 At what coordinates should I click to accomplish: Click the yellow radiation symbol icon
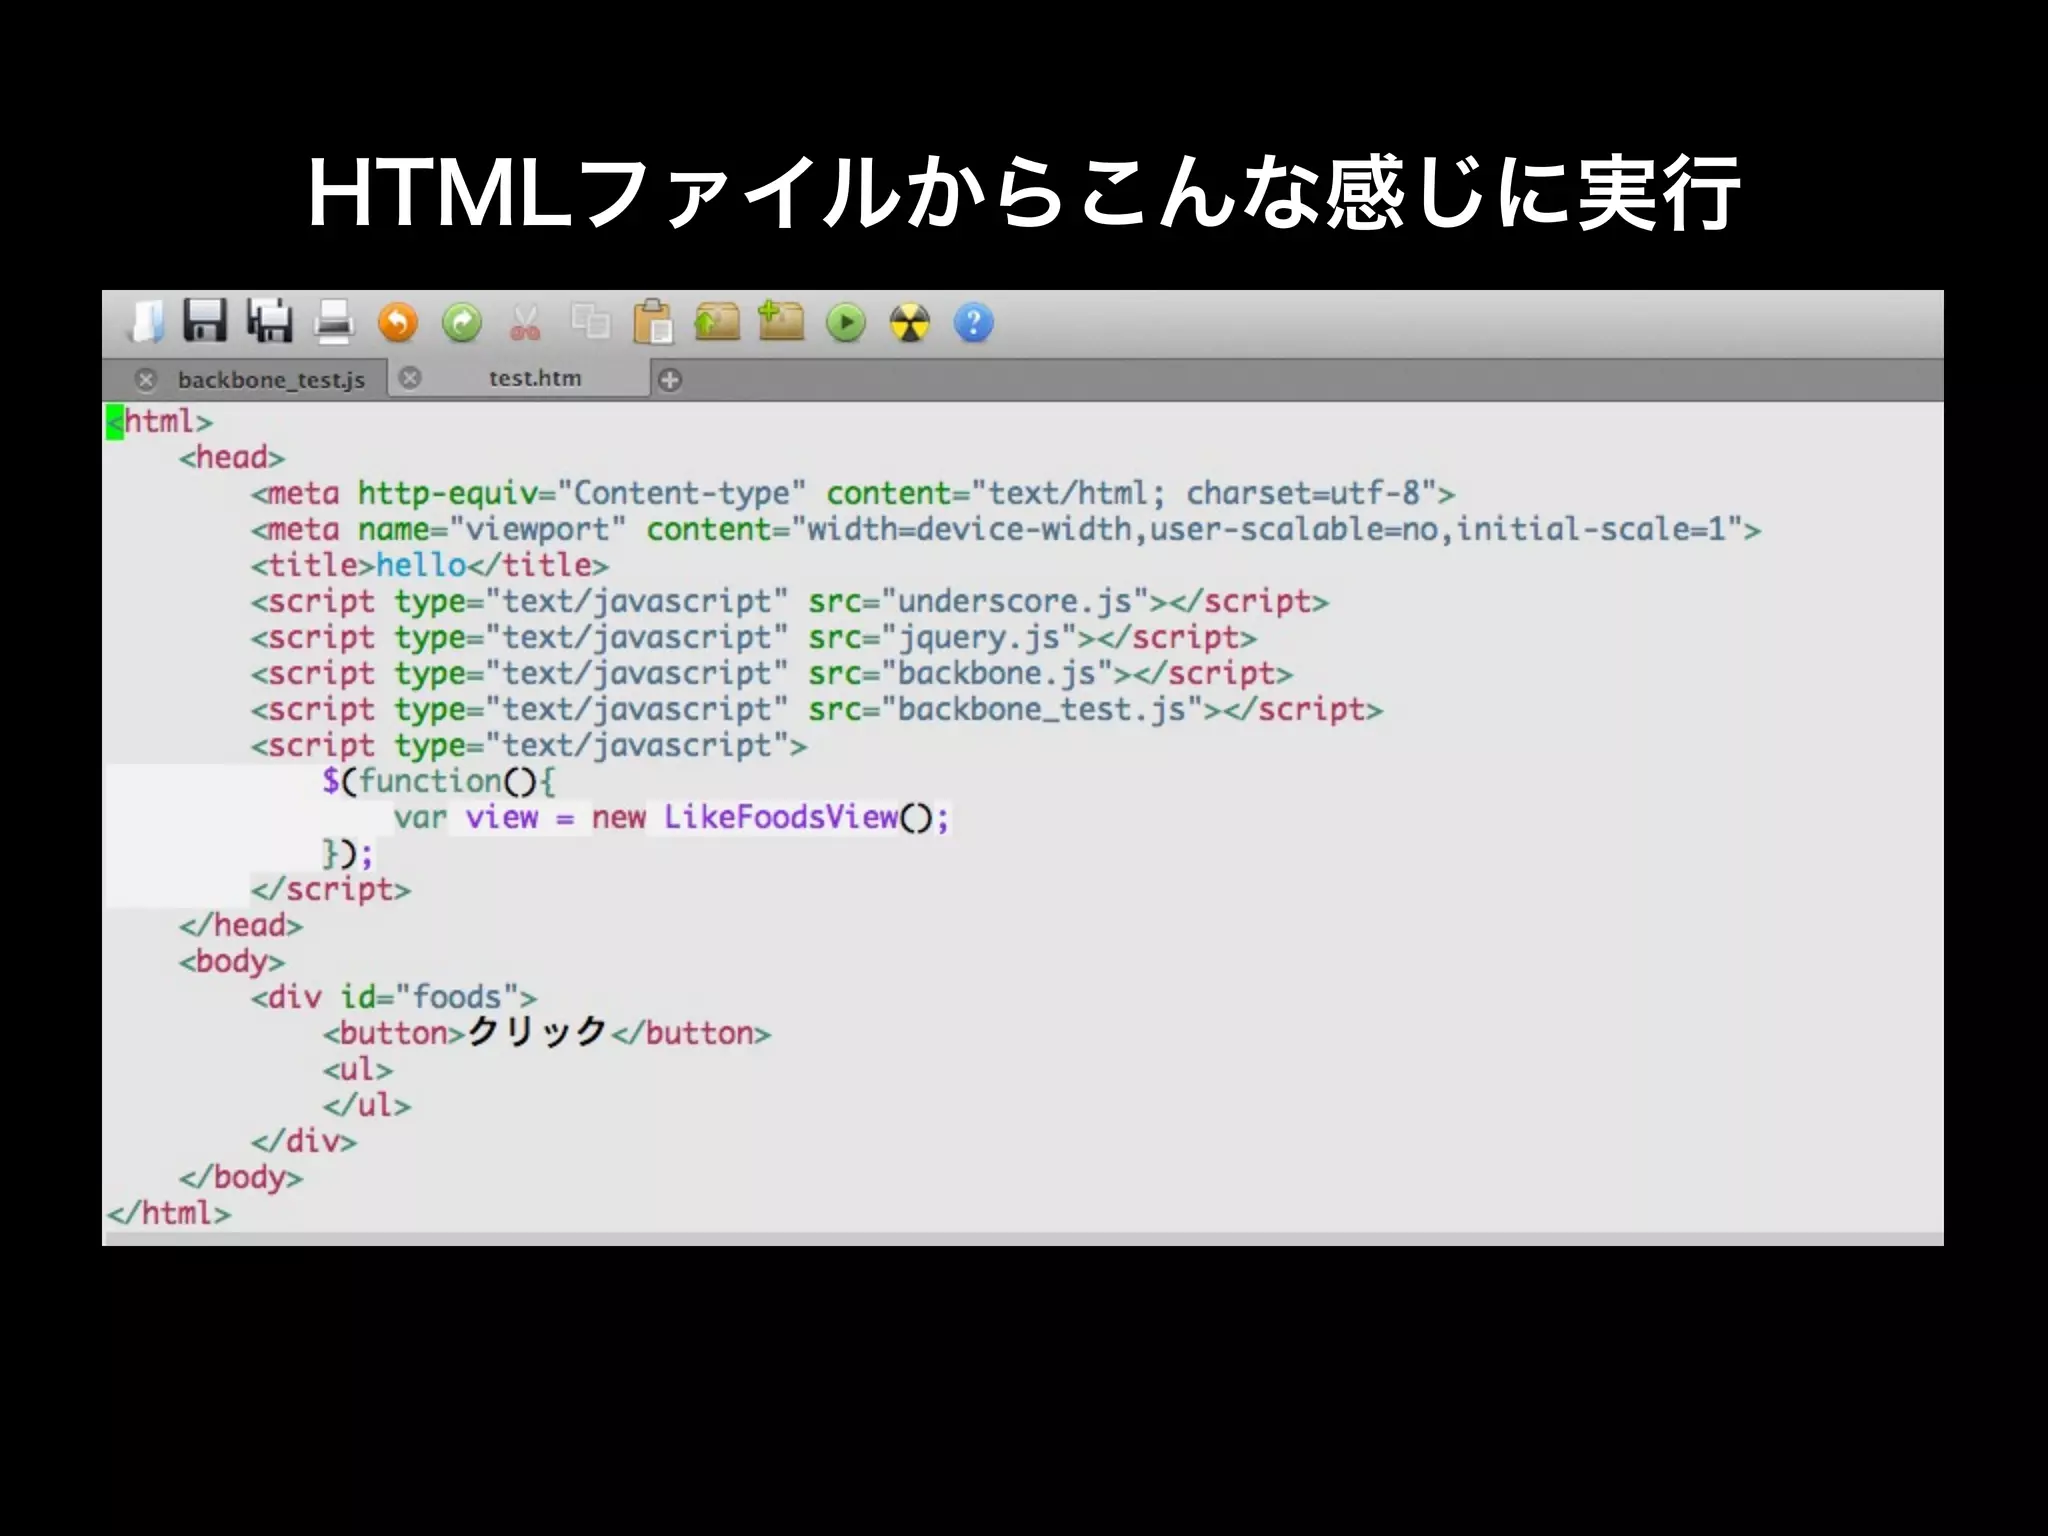pos(910,323)
